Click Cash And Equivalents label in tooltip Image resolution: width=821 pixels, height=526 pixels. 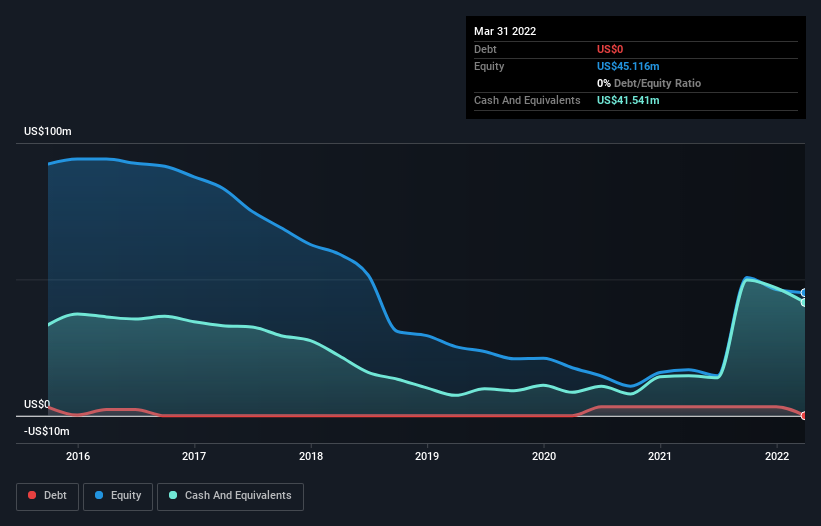tap(527, 100)
